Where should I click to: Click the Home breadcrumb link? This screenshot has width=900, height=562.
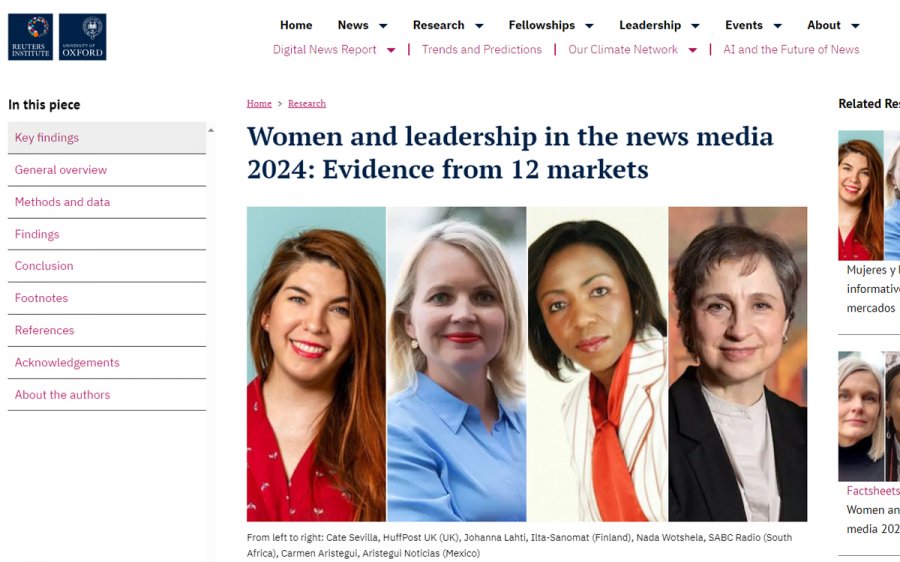tap(259, 104)
